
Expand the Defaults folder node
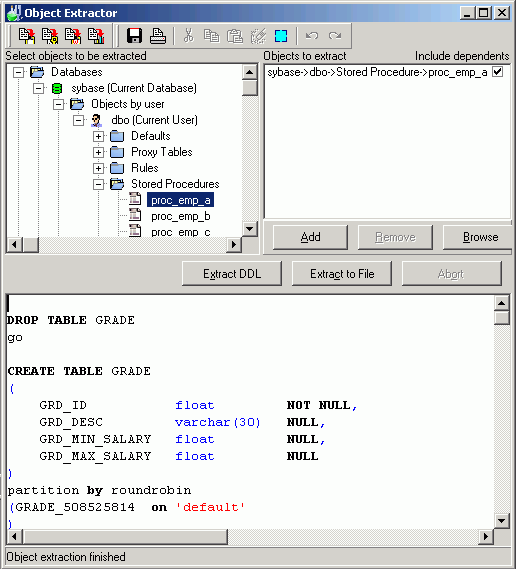click(x=98, y=136)
